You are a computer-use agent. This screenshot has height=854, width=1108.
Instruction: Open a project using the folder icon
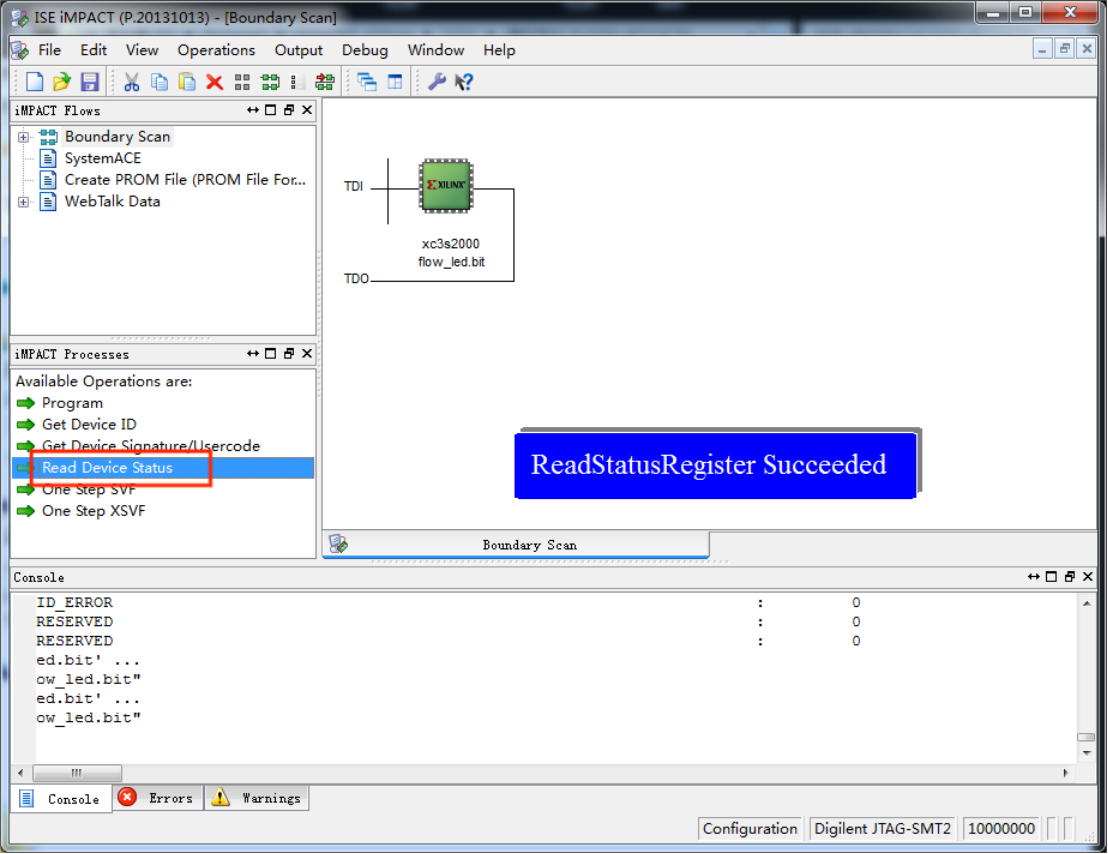[x=62, y=82]
